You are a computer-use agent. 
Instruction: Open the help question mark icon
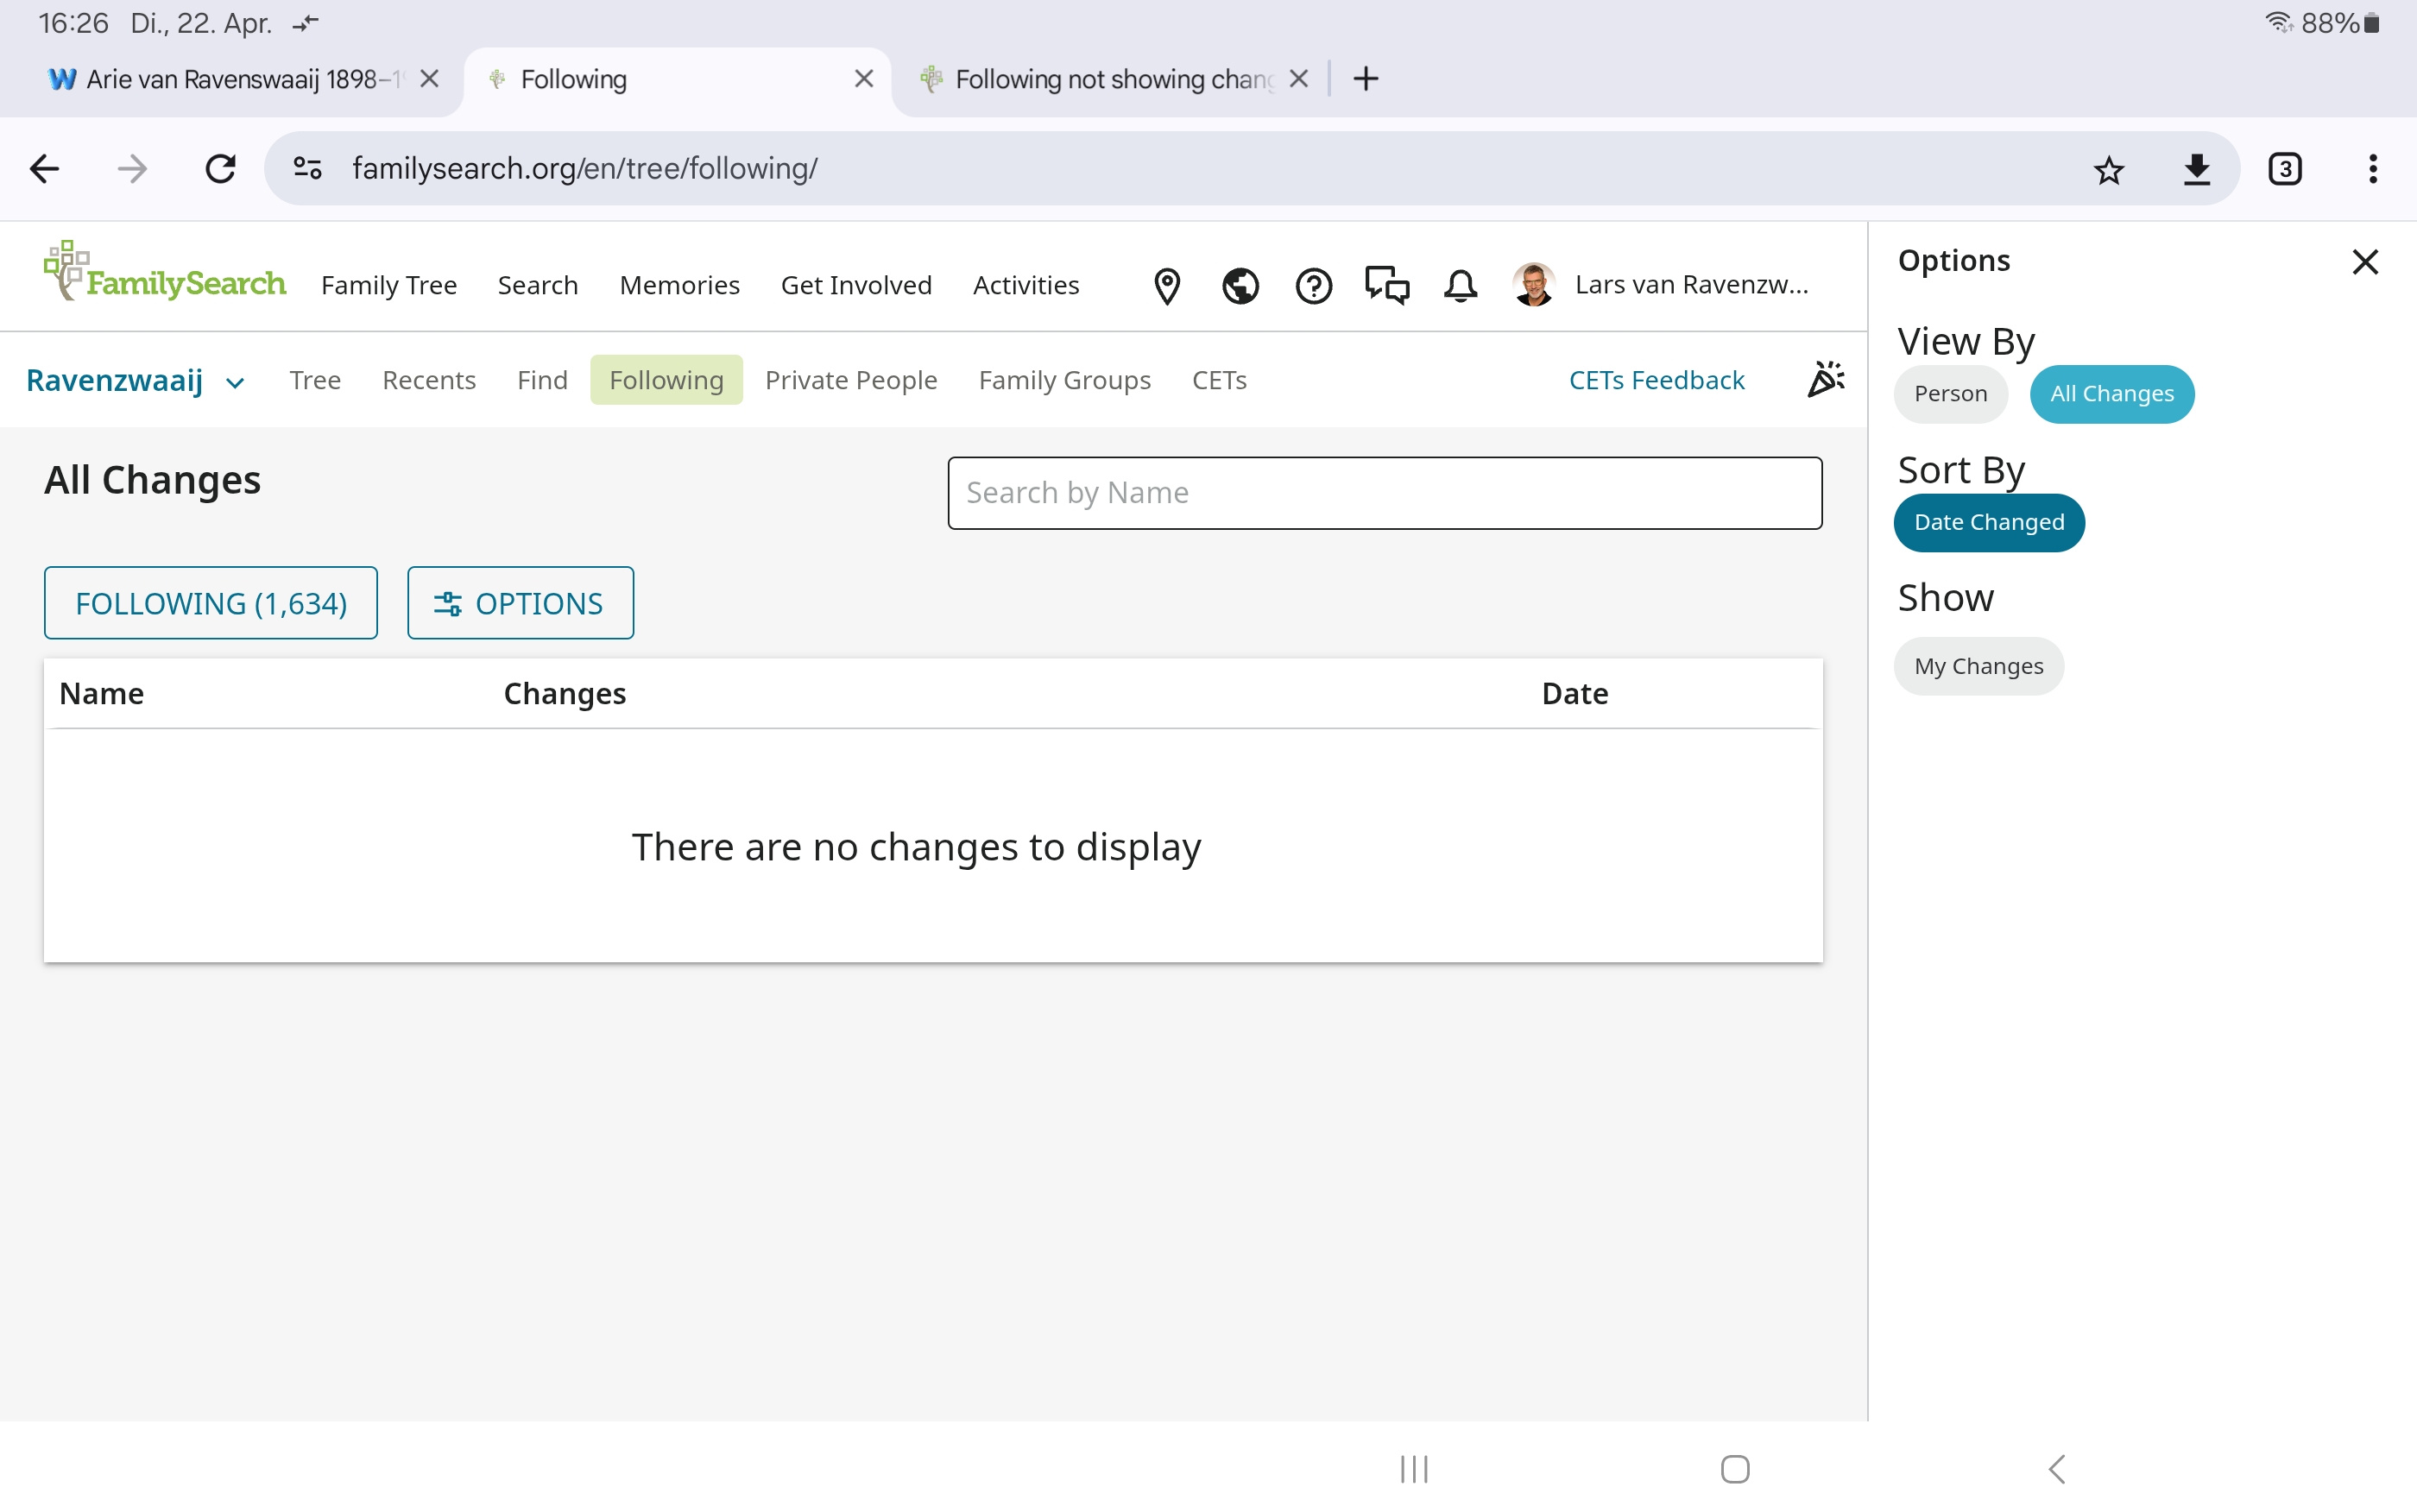1313,286
